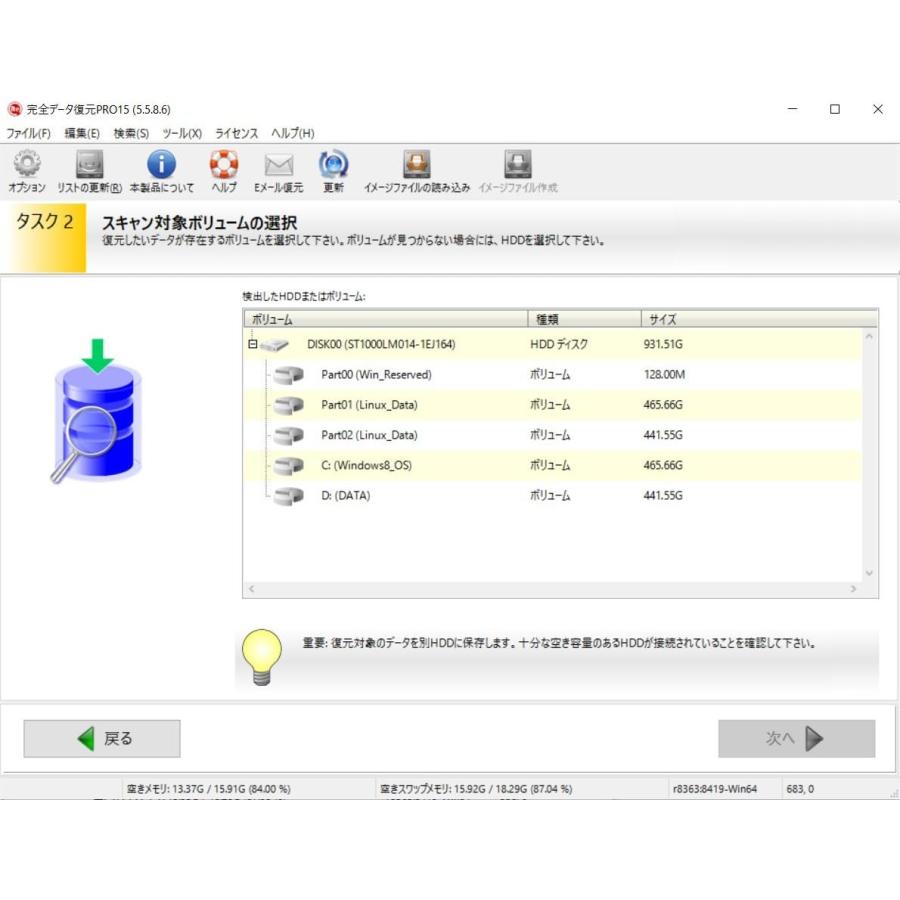Collapse the DISK00 tree node
Viewport: 900px width, 900px height.
coord(253,344)
